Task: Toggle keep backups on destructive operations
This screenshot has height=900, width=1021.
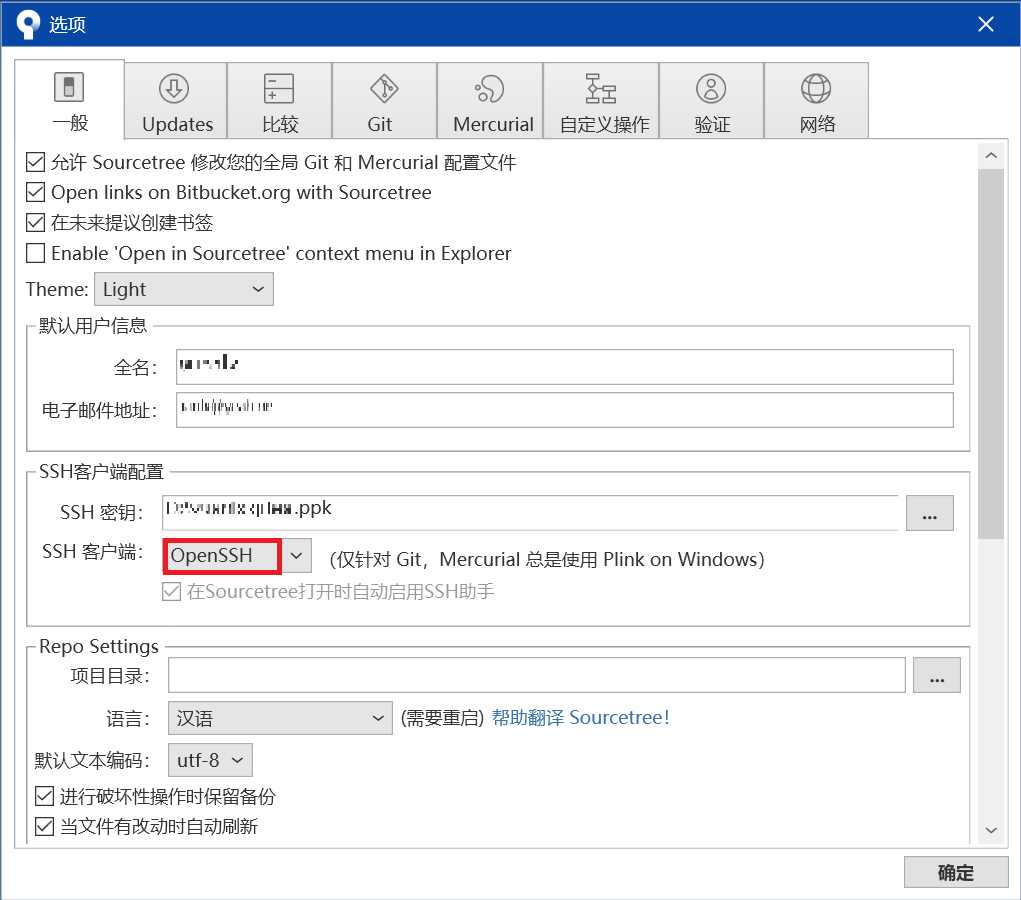Action: click(44, 796)
